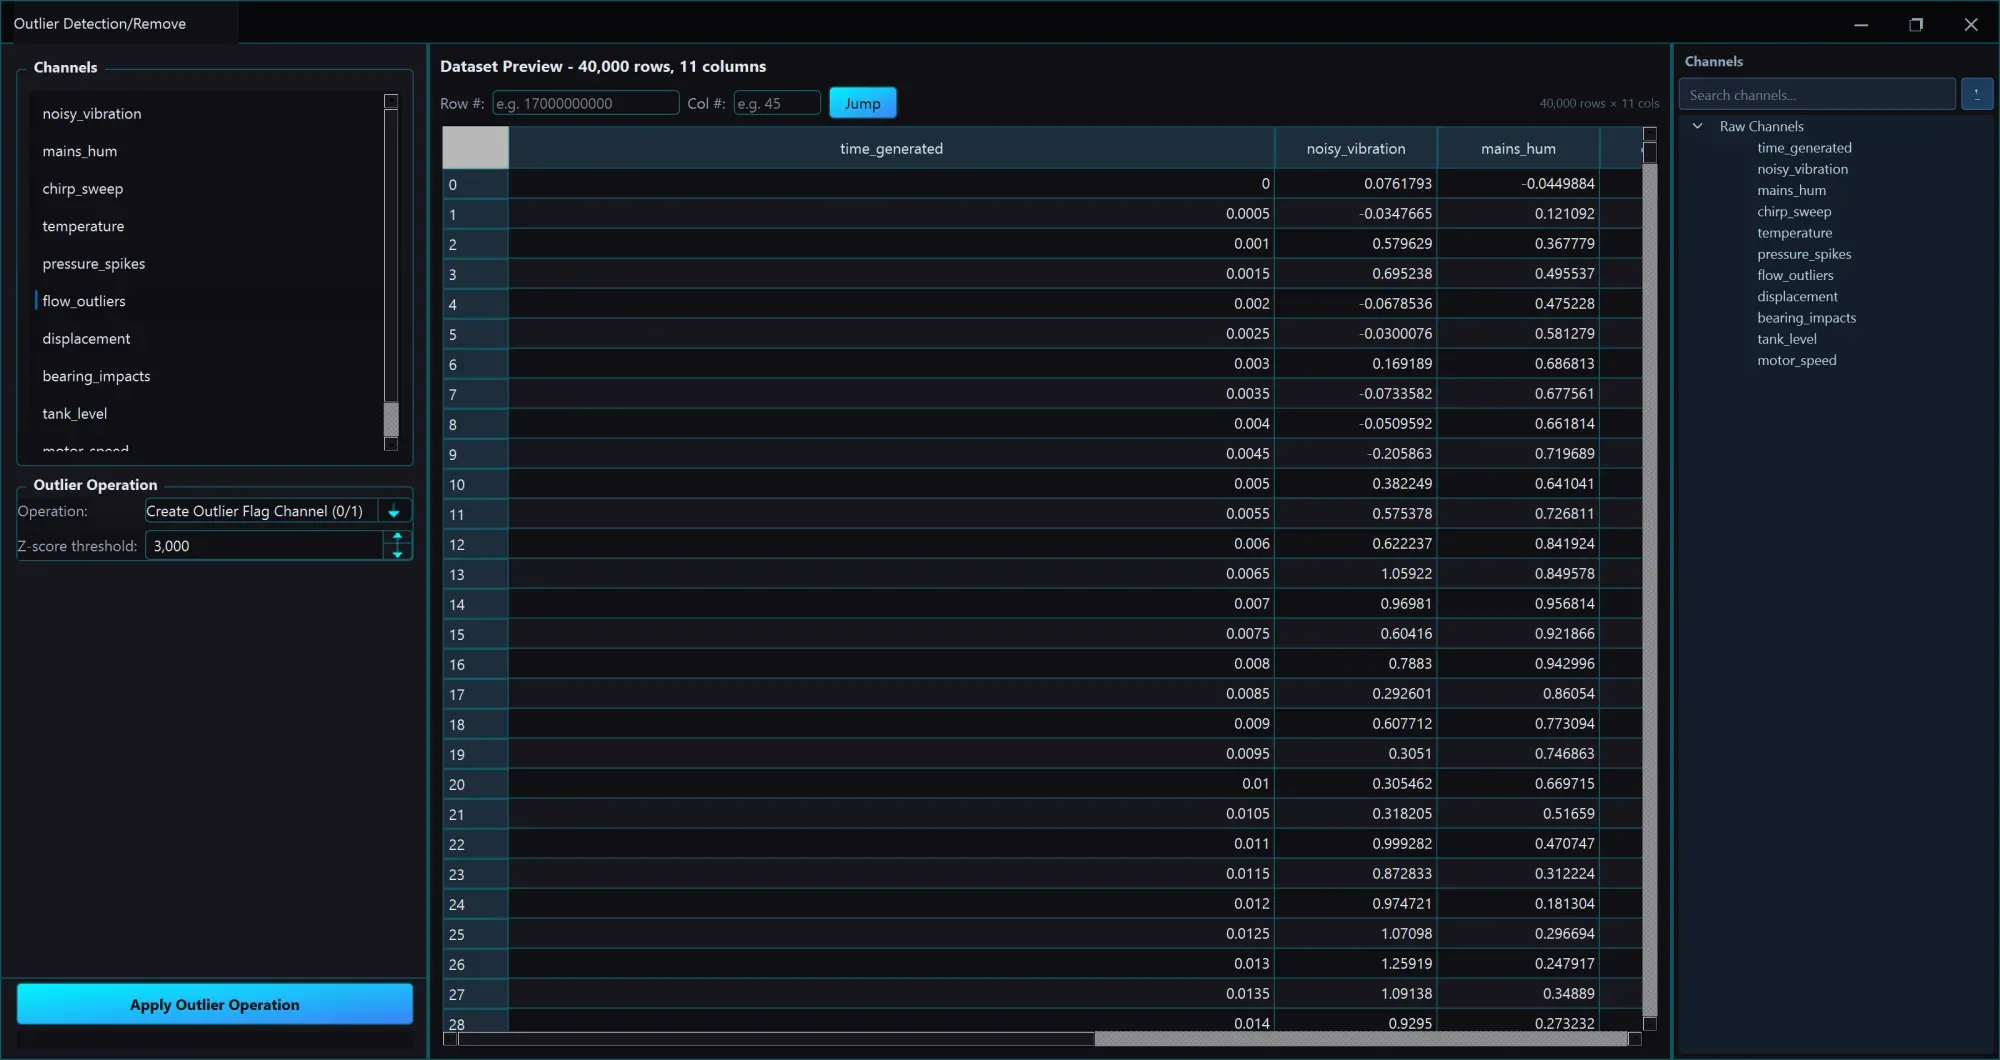Minimize the Outlier Detection/Remove window
The width and height of the screenshot is (2000, 1060).
point(1860,24)
